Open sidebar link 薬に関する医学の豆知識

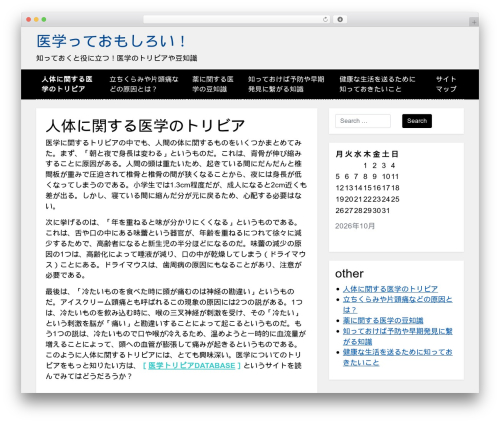coord(383,320)
